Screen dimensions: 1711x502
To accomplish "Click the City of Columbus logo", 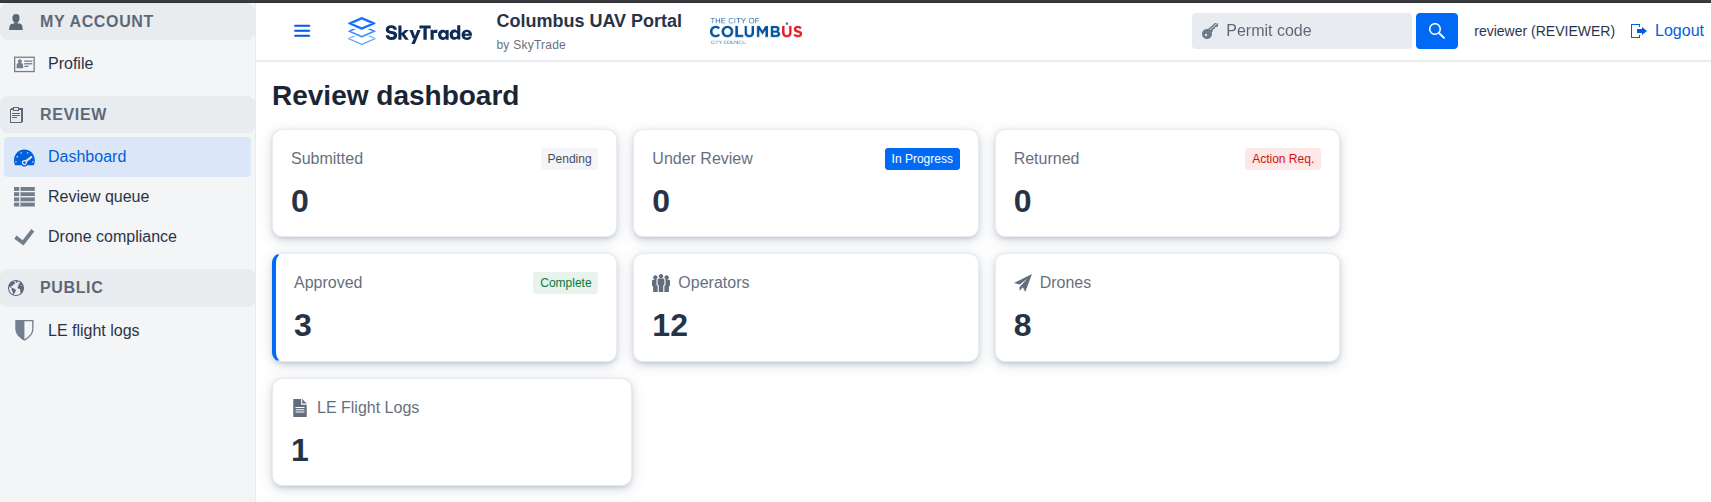I will [x=756, y=30].
